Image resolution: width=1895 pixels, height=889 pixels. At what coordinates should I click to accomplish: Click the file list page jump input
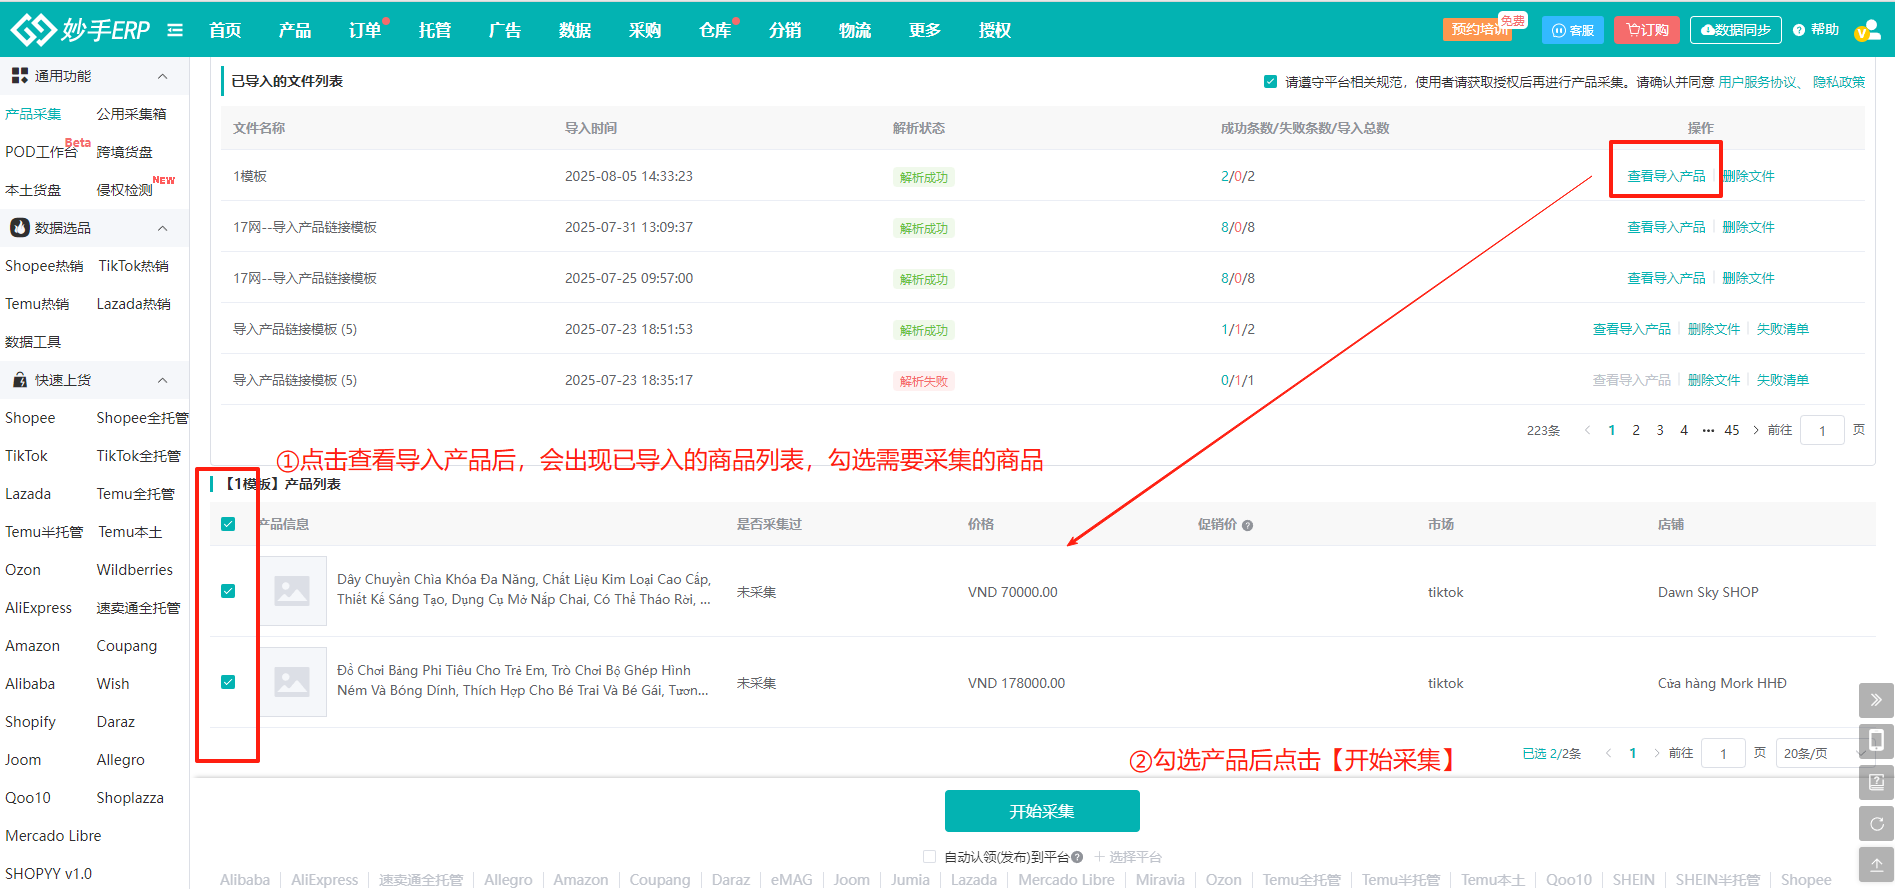[x=1822, y=430]
